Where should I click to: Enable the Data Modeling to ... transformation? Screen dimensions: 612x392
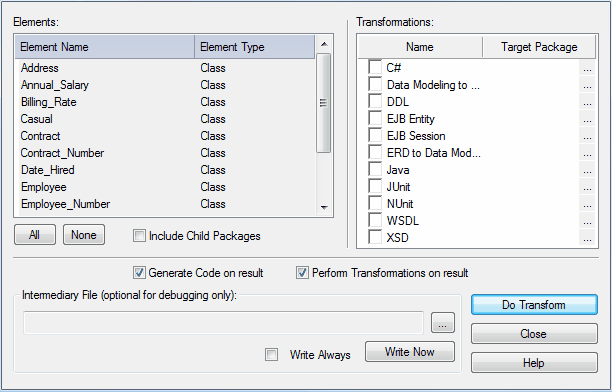pyautogui.click(x=375, y=84)
